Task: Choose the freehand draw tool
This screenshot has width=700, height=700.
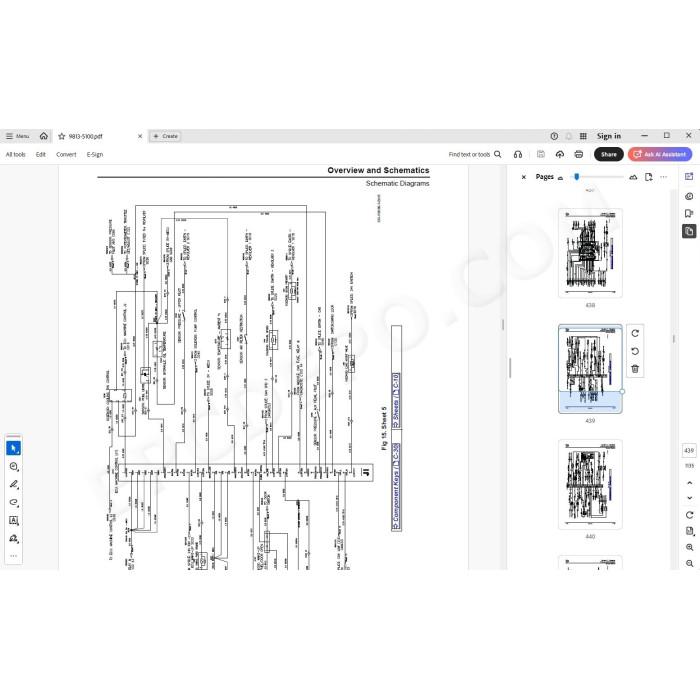Action: tap(13, 502)
